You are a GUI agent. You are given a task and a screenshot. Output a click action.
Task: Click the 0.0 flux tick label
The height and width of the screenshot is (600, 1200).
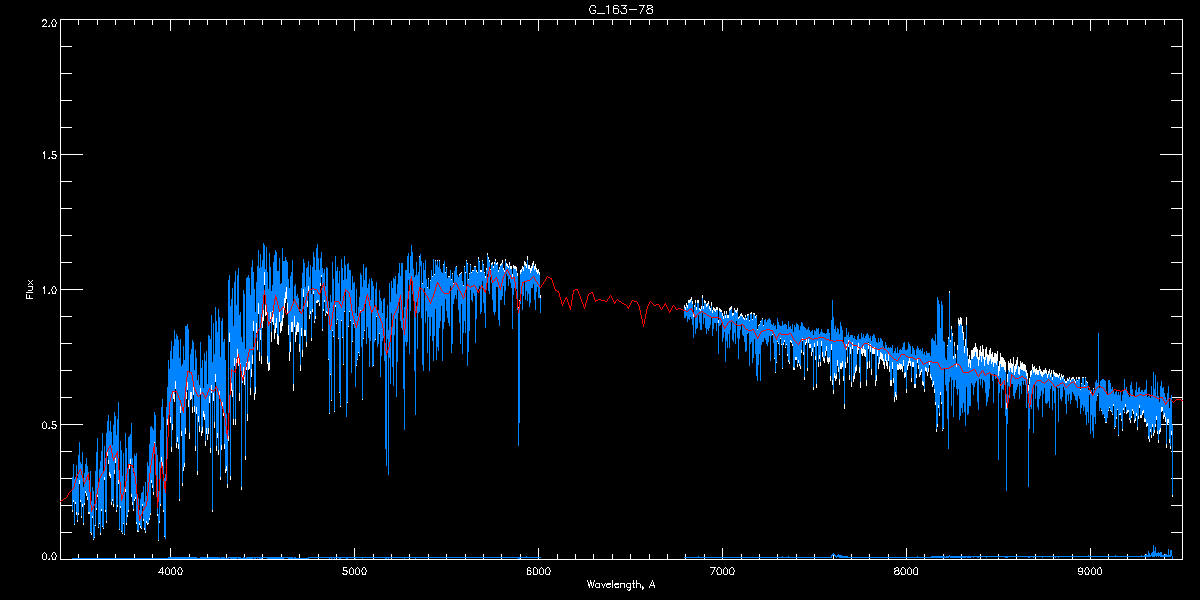48,556
